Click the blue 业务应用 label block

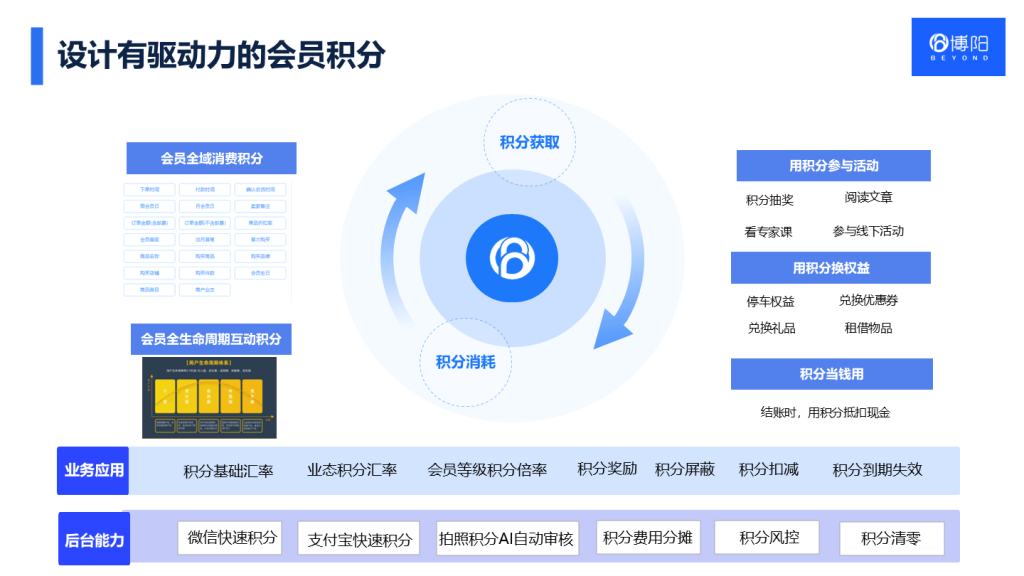click(x=92, y=470)
